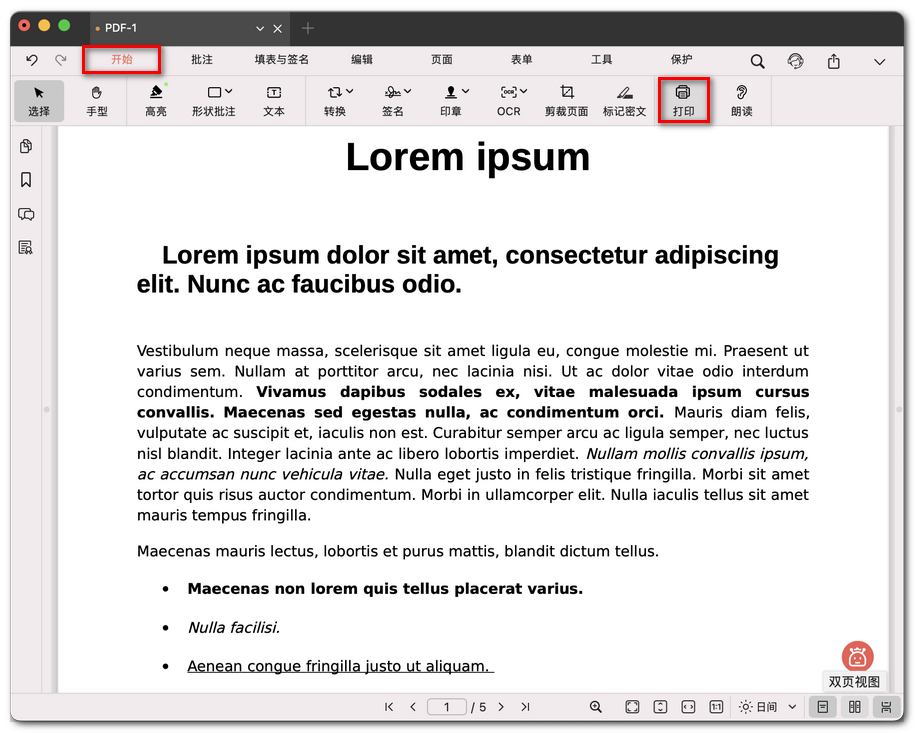Open the comments sidebar panel
The height and width of the screenshot is (733, 915).
pos(26,214)
